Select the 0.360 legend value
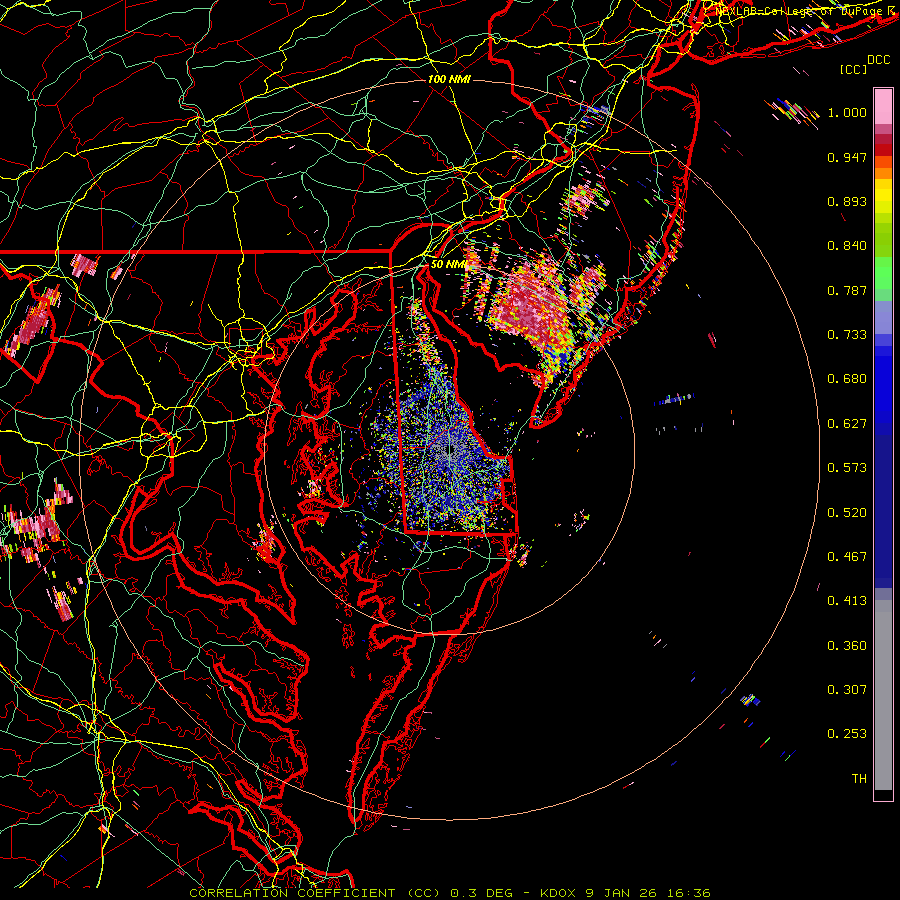The width and height of the screenshot is (900, 900). [x=847, y=646]
